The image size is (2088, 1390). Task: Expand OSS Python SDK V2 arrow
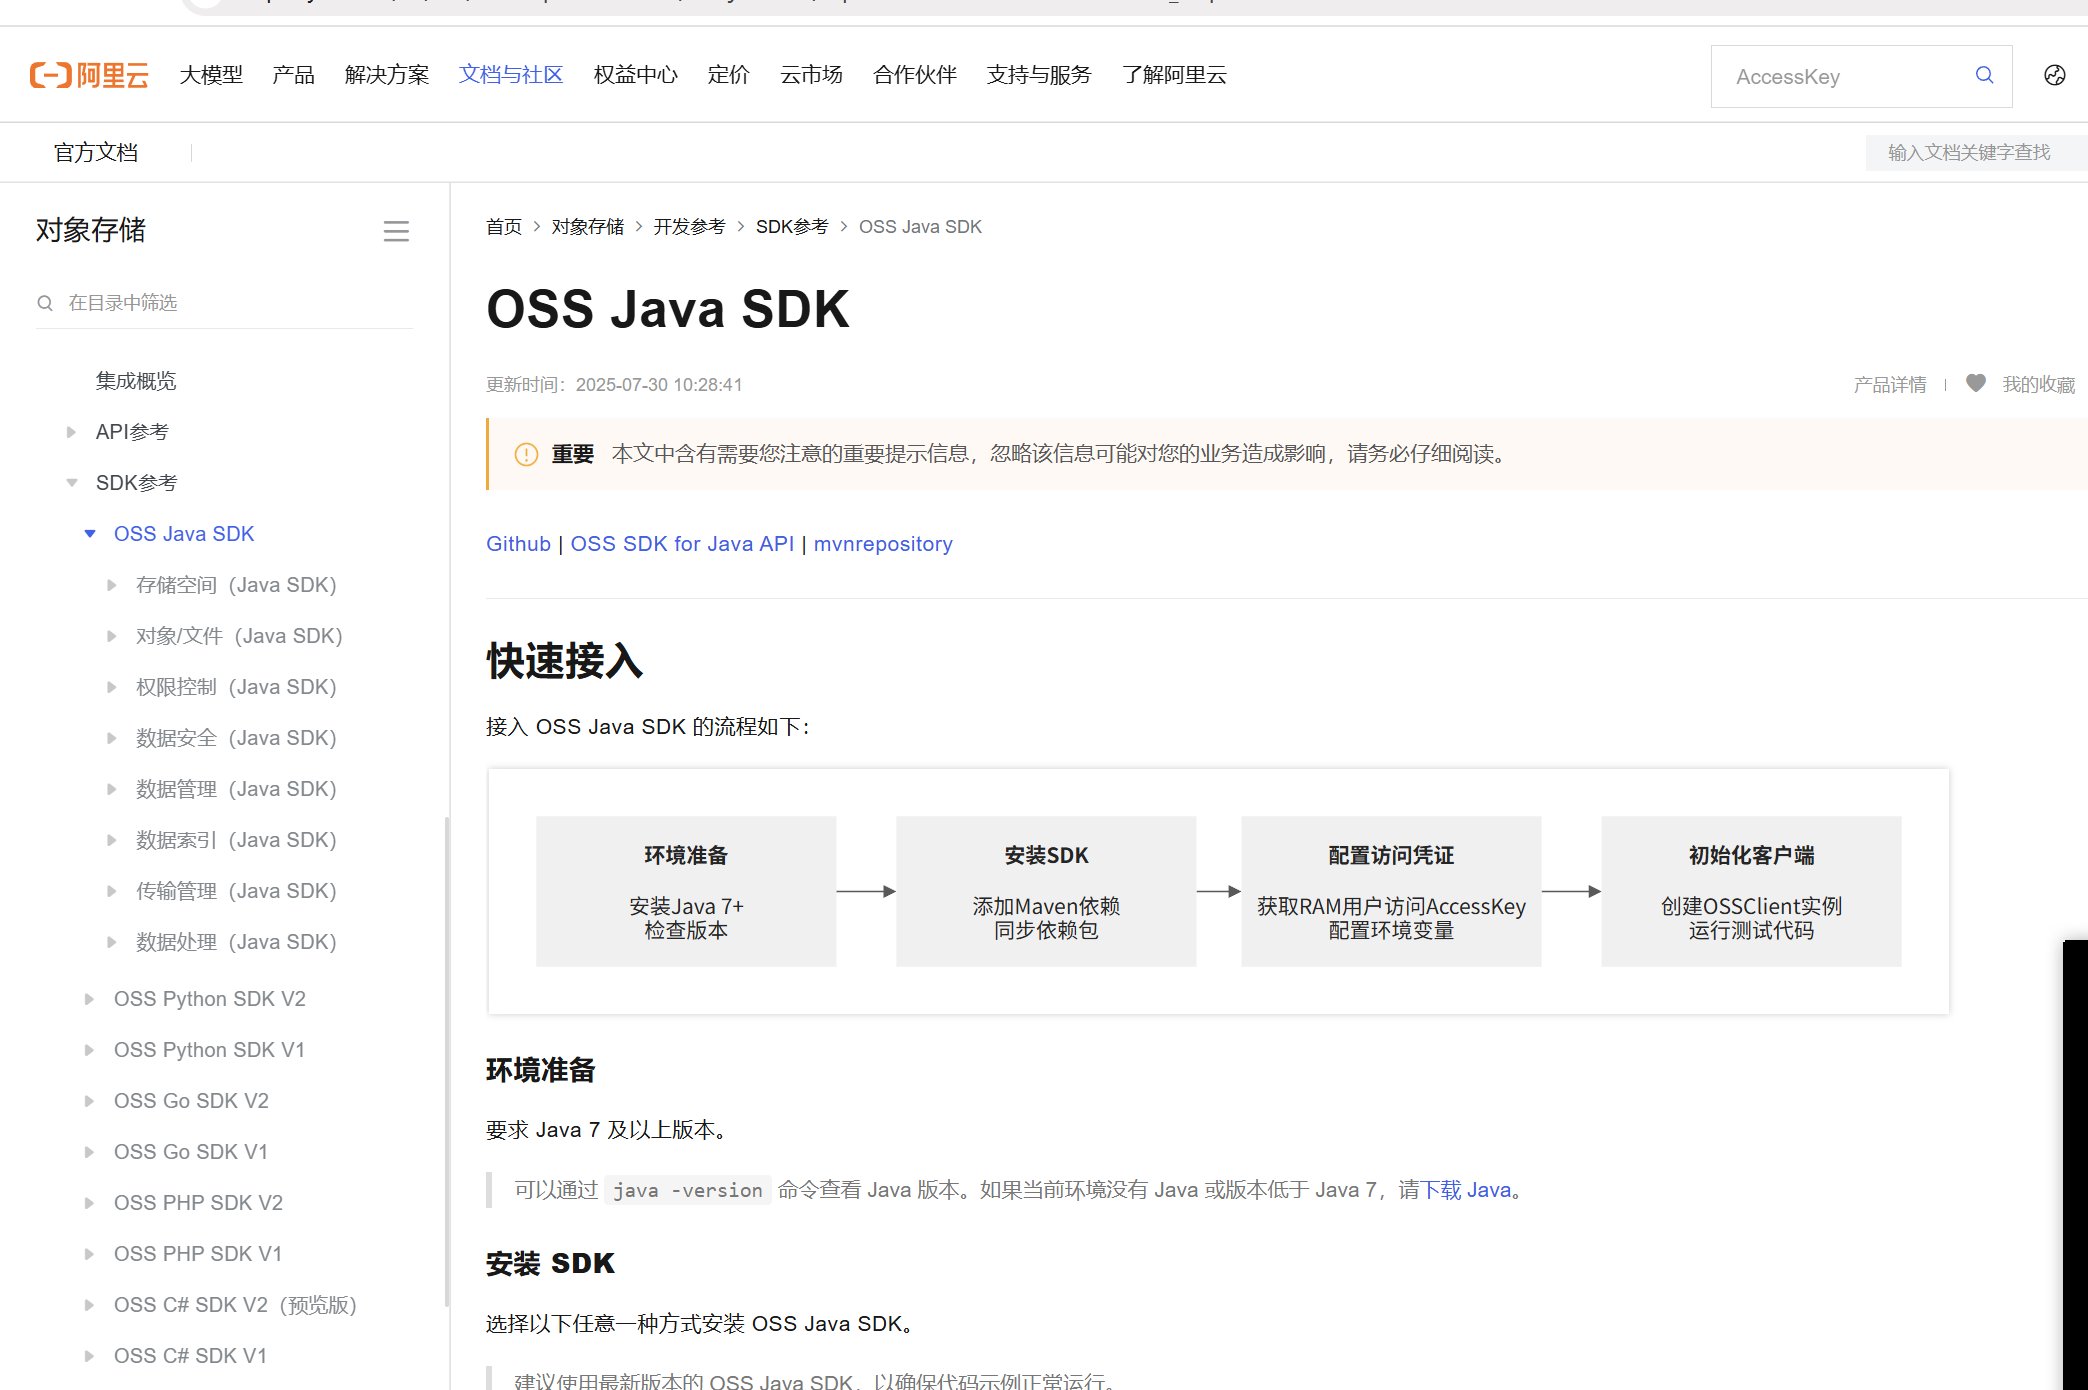pos(90,999)
